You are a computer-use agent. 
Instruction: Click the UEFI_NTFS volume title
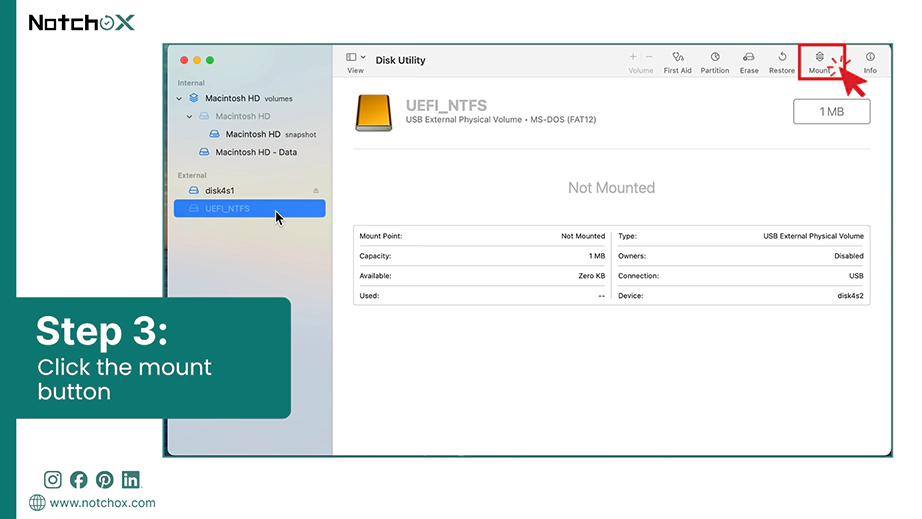[x=446, y=105]
